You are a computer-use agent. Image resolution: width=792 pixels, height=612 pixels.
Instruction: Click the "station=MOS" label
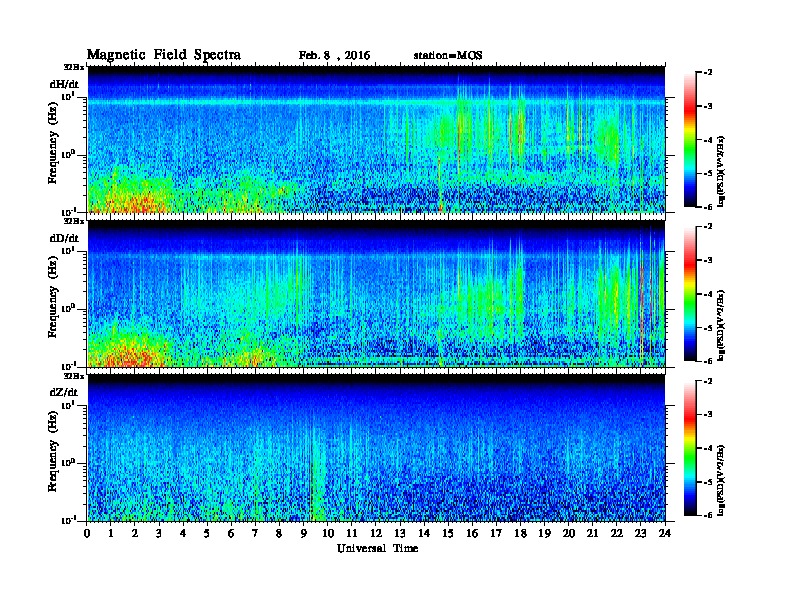[x=448, y=56]
